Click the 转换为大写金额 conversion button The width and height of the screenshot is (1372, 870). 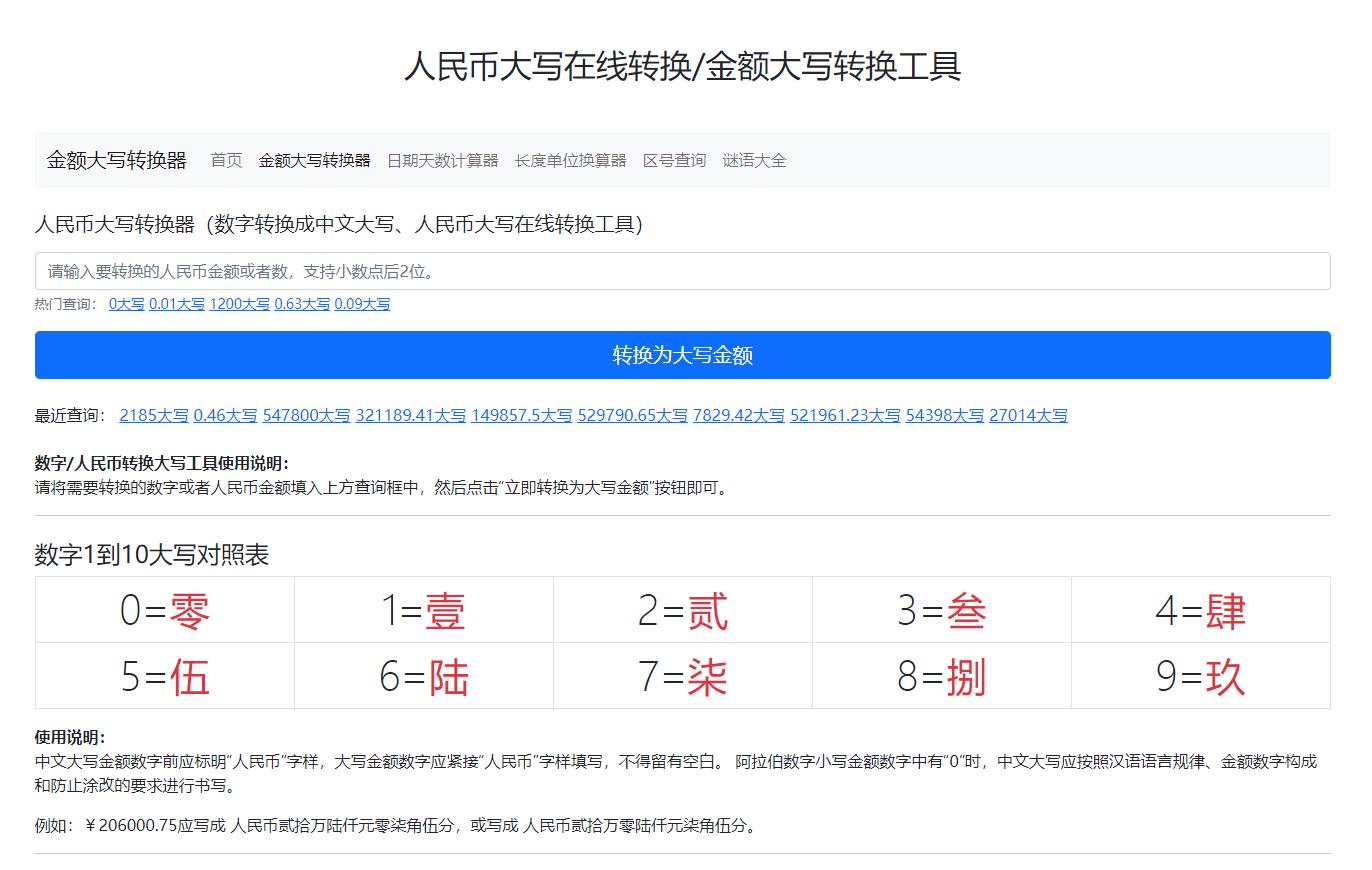684,355
